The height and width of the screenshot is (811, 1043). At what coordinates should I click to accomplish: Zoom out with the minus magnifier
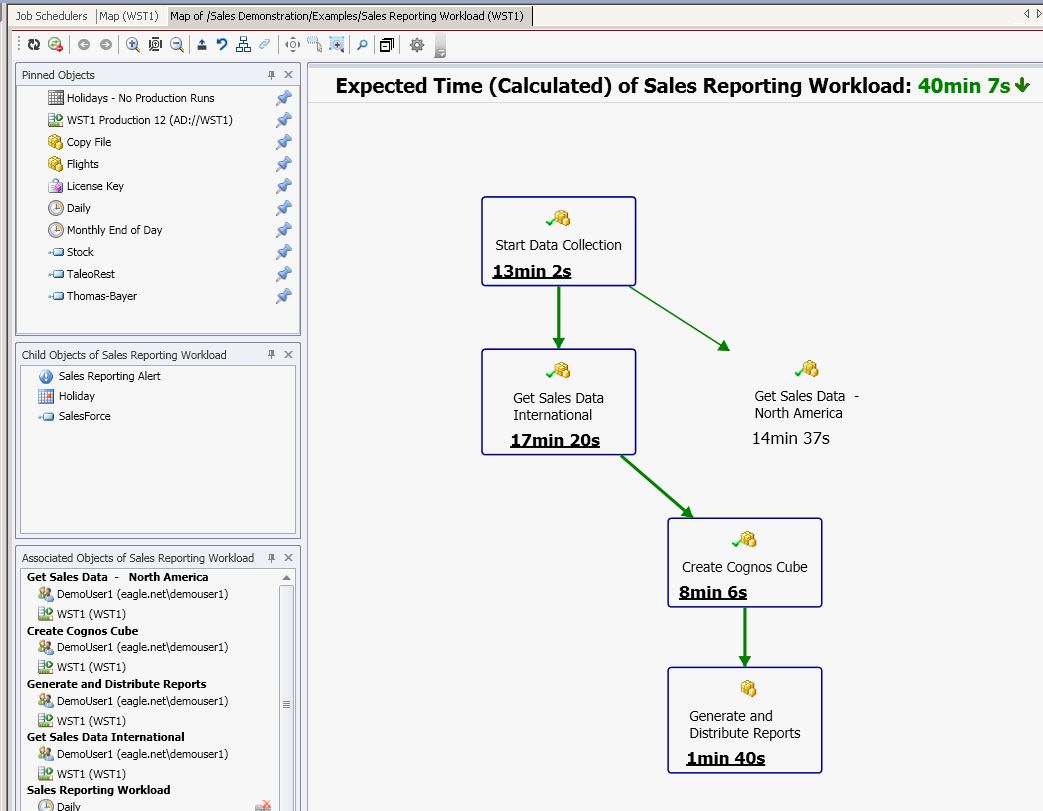[177, 45]
